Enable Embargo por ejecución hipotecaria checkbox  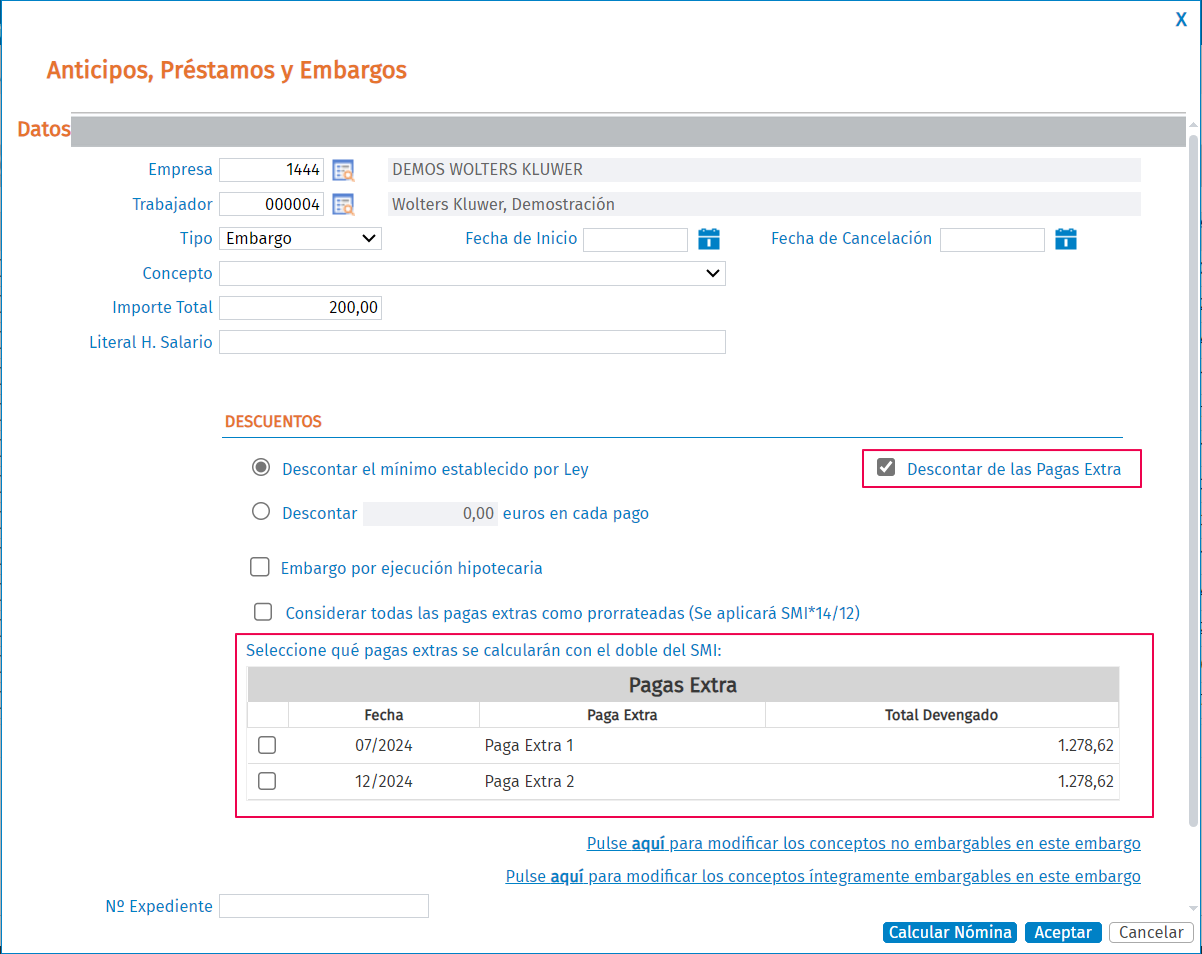tap(260, 568)
